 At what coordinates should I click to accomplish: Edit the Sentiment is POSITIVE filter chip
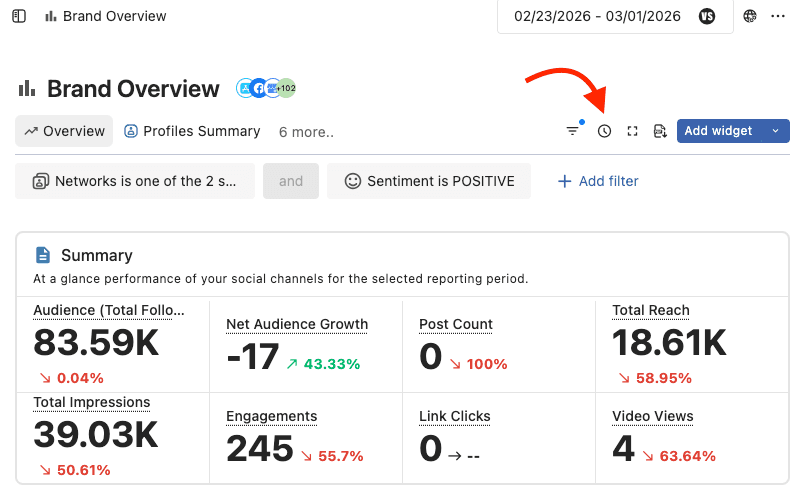click(429, 181)
